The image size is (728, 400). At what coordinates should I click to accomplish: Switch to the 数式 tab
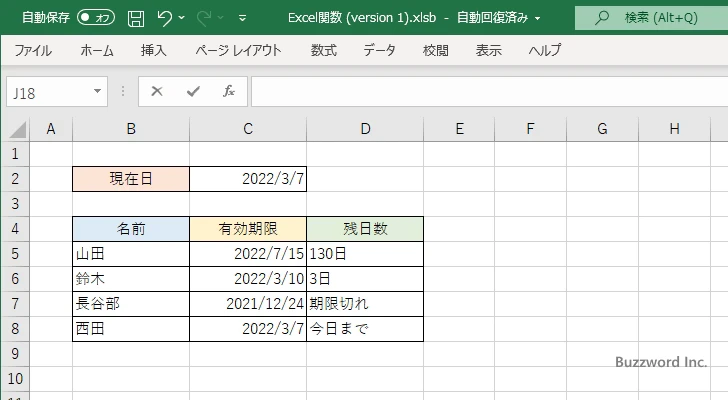(x=324, y=50)
